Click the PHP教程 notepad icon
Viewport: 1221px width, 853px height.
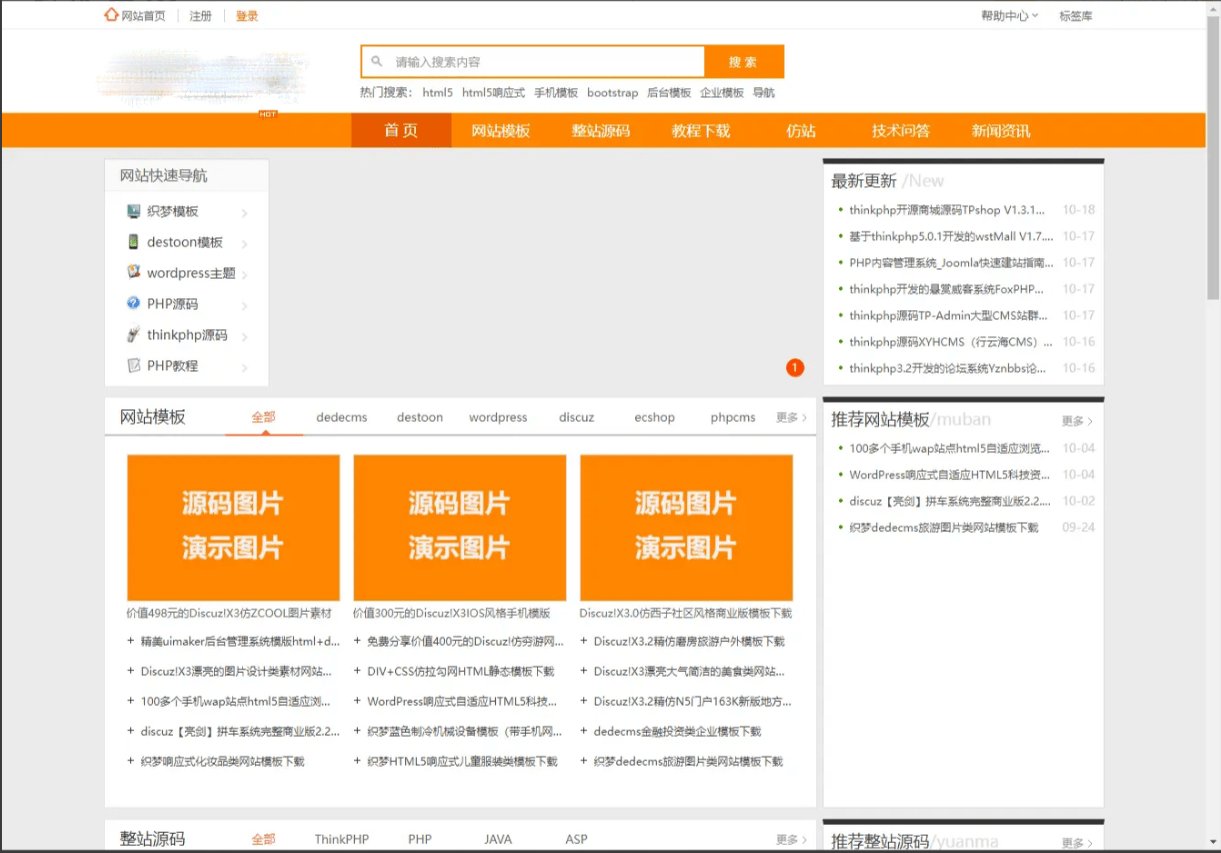(x=134, y=365)
